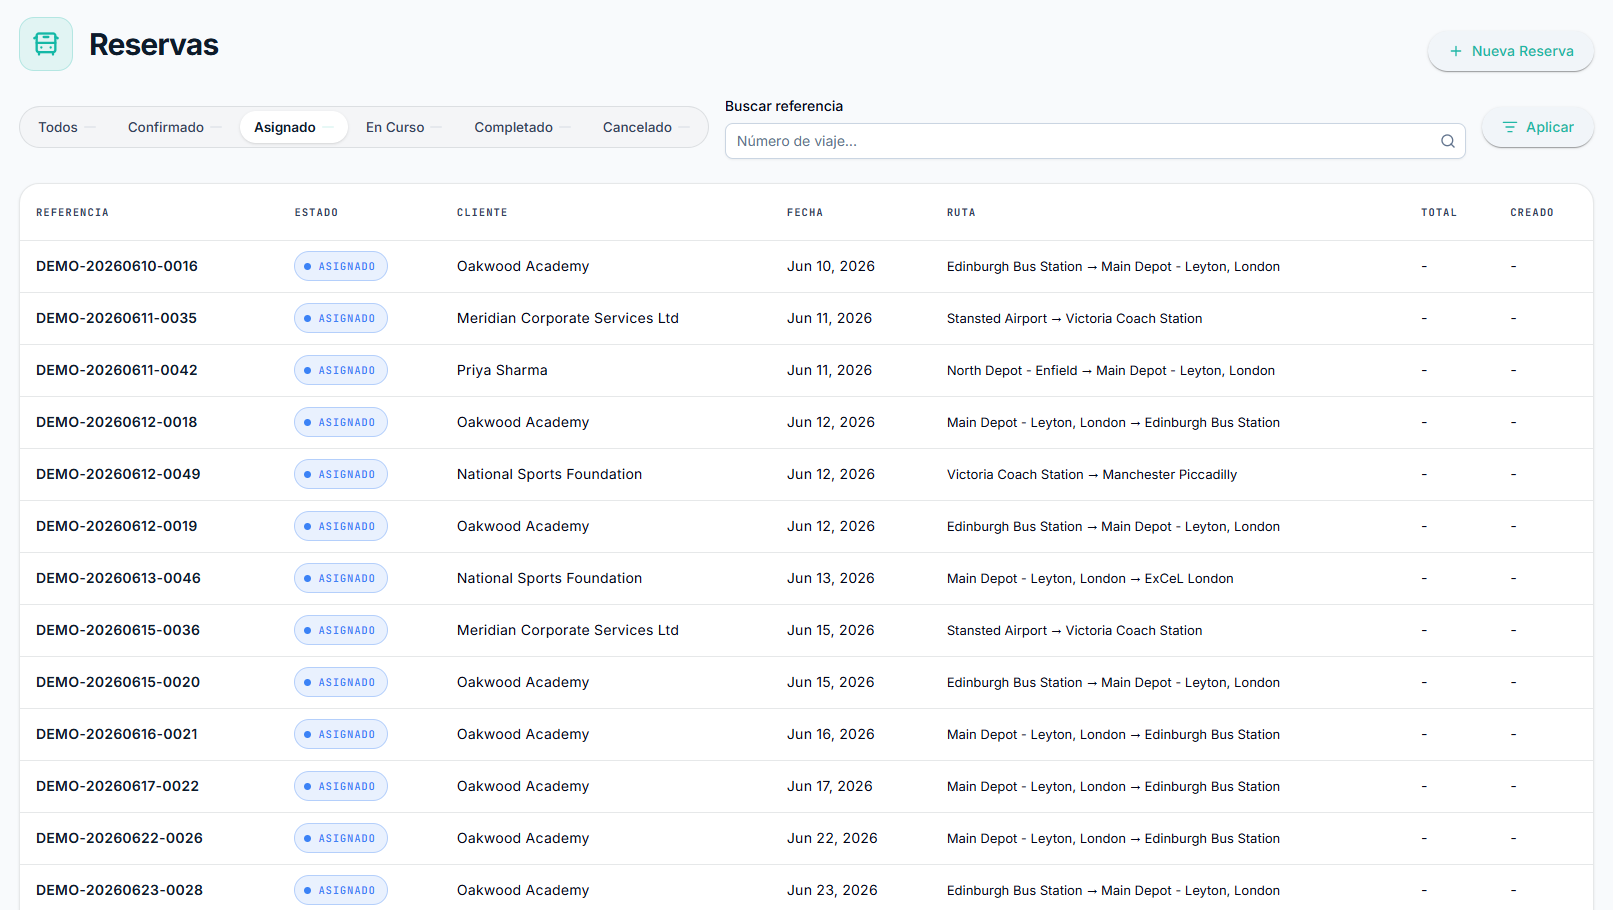Open booking DEMO-20260615-0036

118,630
